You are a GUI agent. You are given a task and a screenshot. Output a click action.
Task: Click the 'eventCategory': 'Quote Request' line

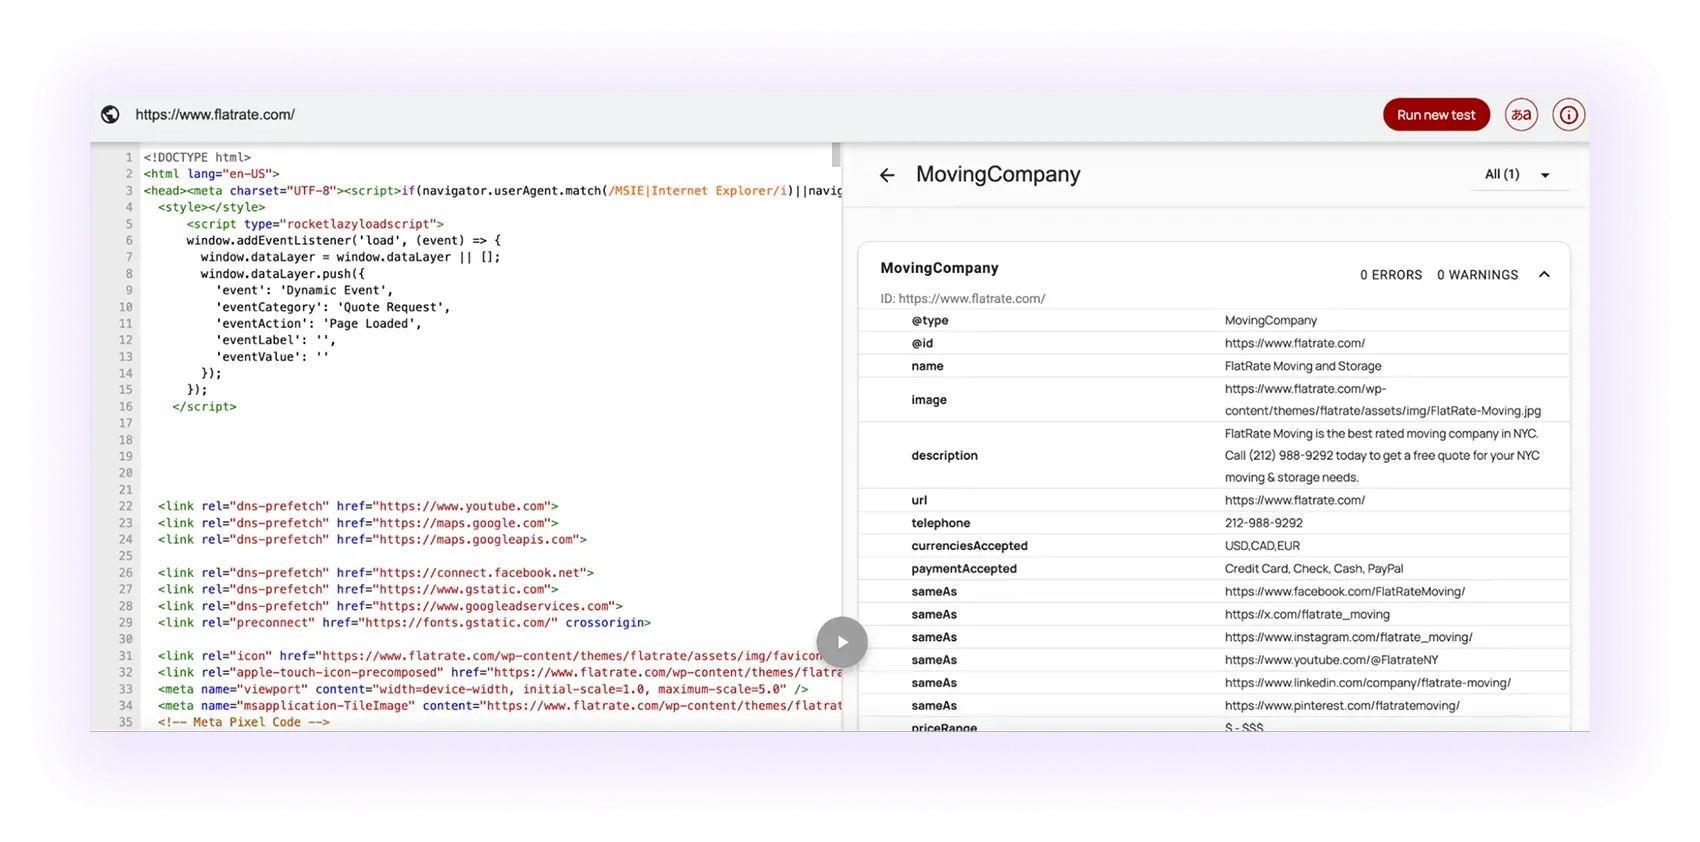332,307
